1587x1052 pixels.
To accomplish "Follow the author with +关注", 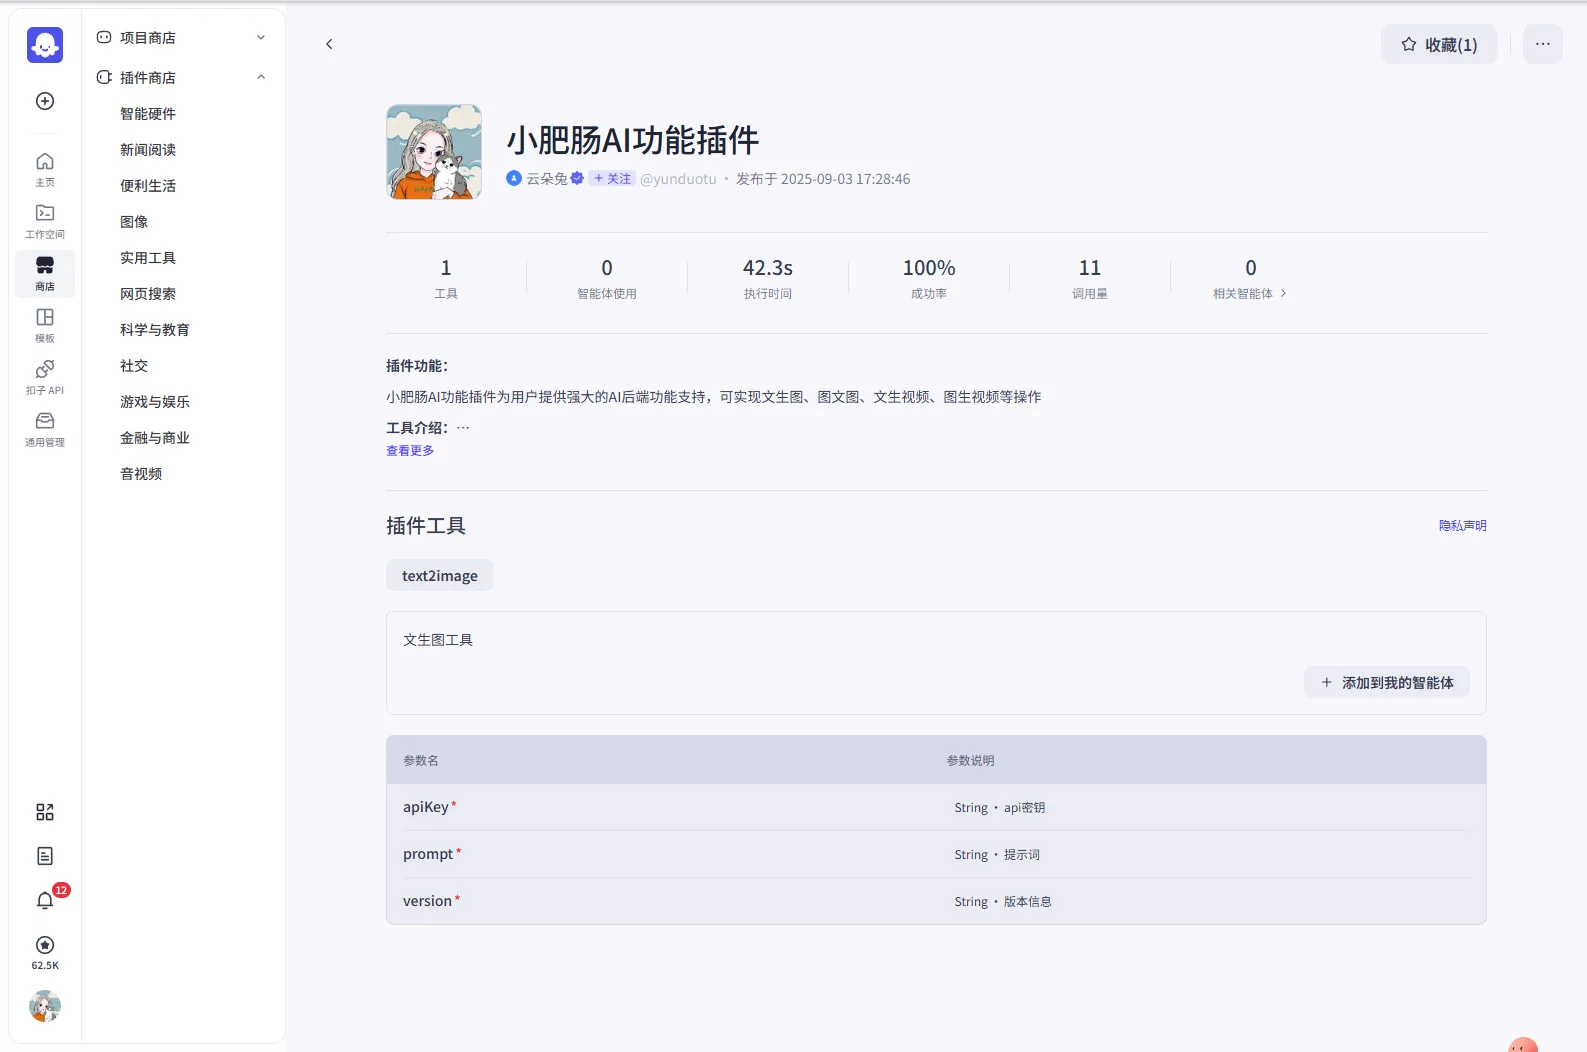I will (612, 178).
